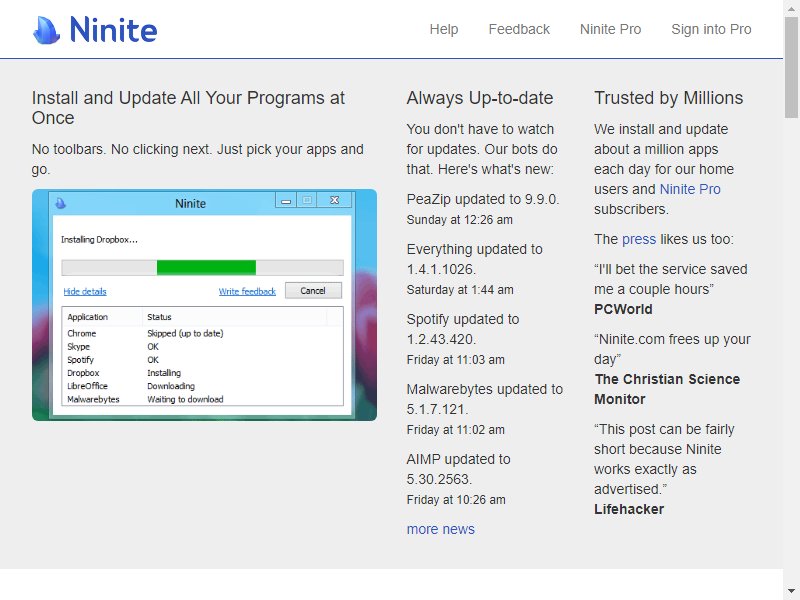Image resolution: width=800 pixels, height=600 pixels.
Task: Open the Ninite Pro subscribers link
Action: click(690, 189)
